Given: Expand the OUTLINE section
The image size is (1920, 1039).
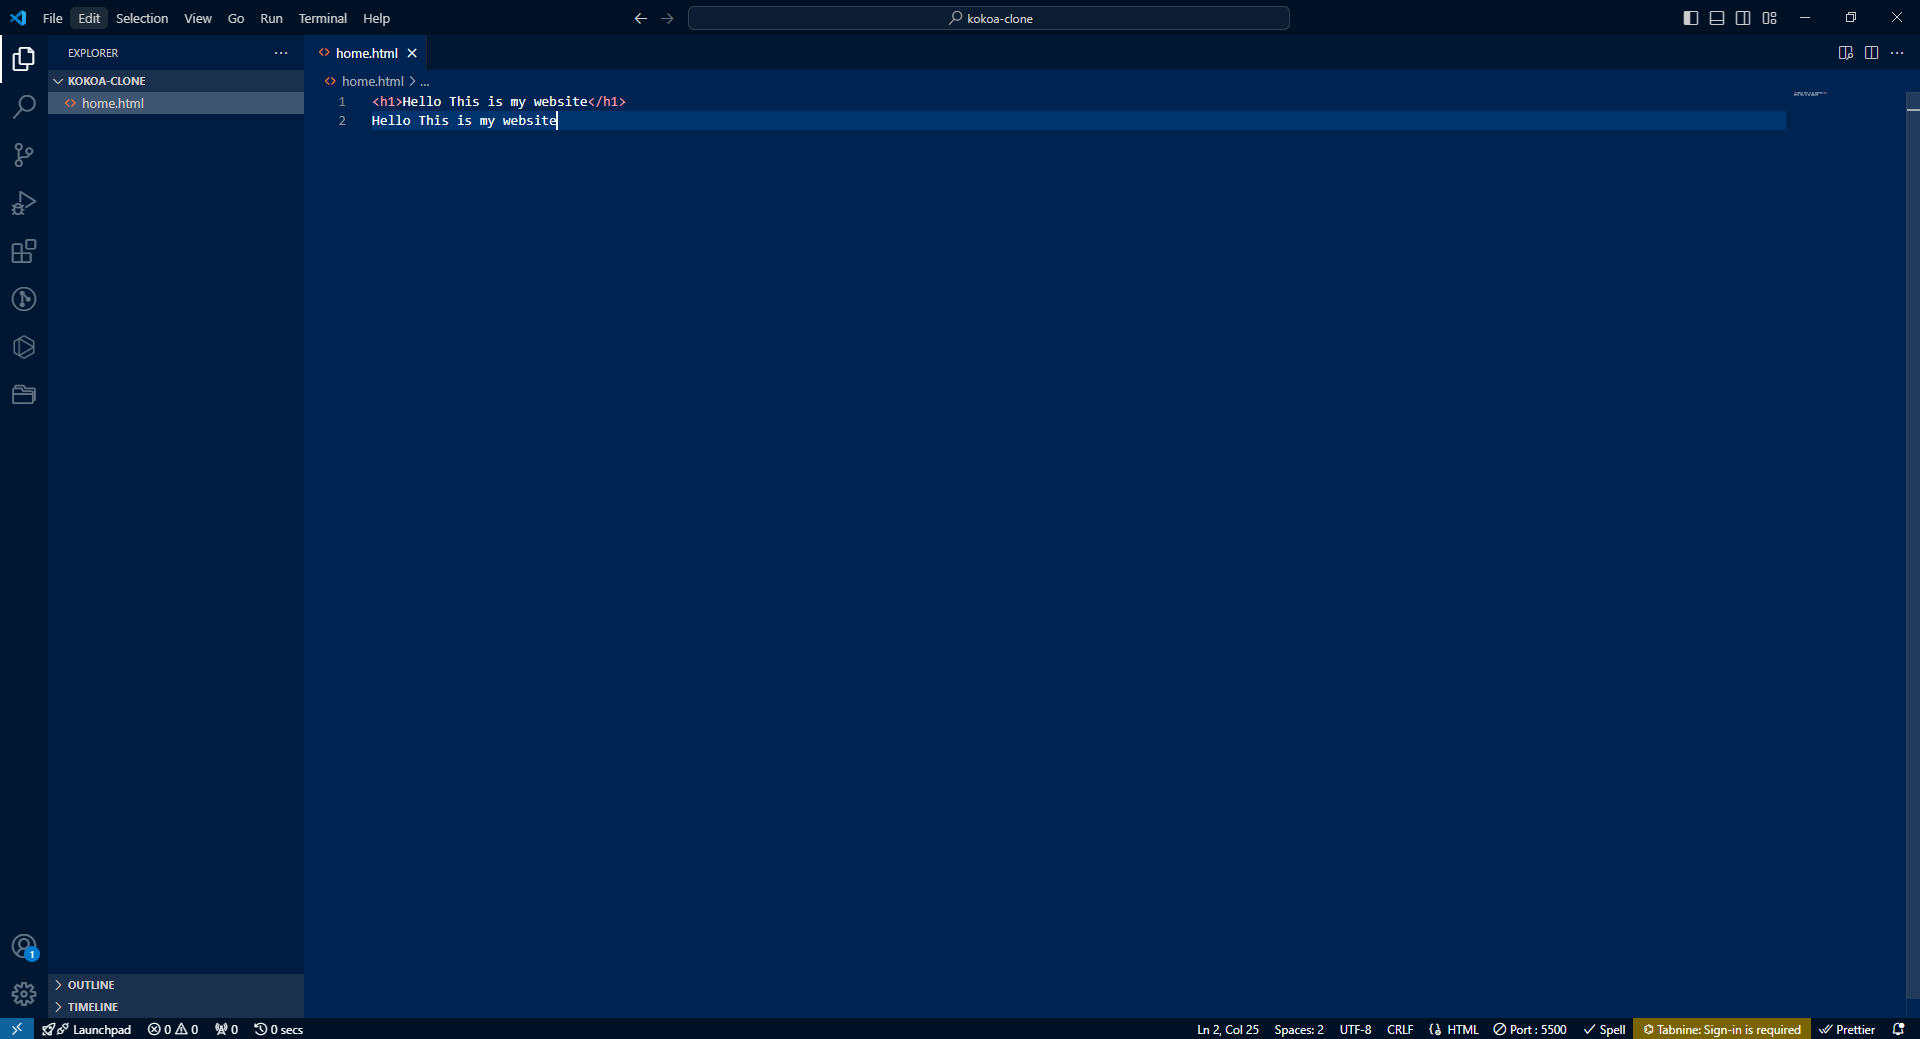Looking at the screenshot, I should pos(176,985).
